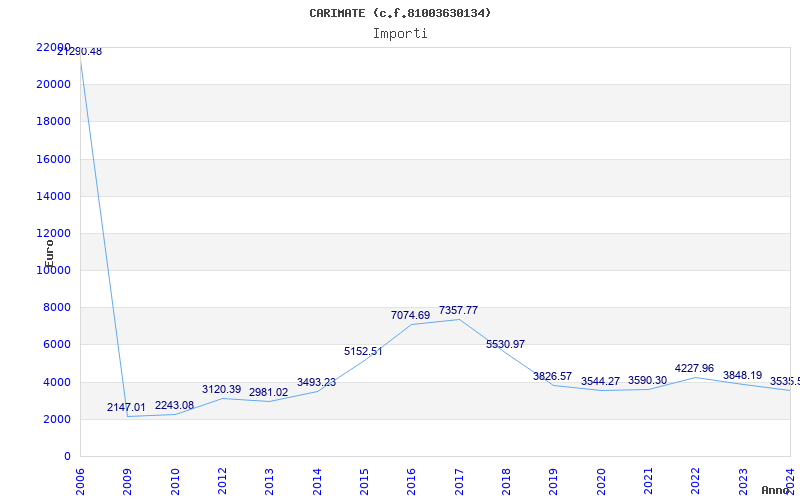
Task: Click the x-axis year 2020
Action: tap(601, 482)
